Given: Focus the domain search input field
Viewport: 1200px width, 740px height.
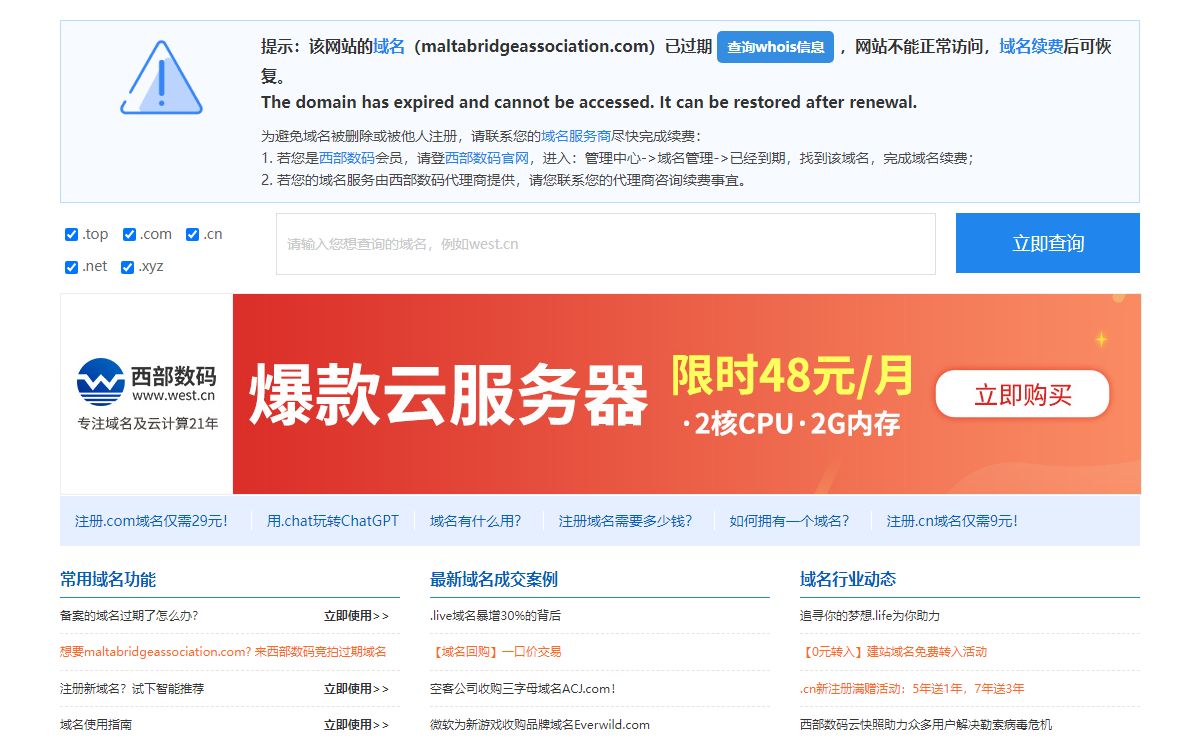Looking at the screenshot, I should click(x=606, y=244).
